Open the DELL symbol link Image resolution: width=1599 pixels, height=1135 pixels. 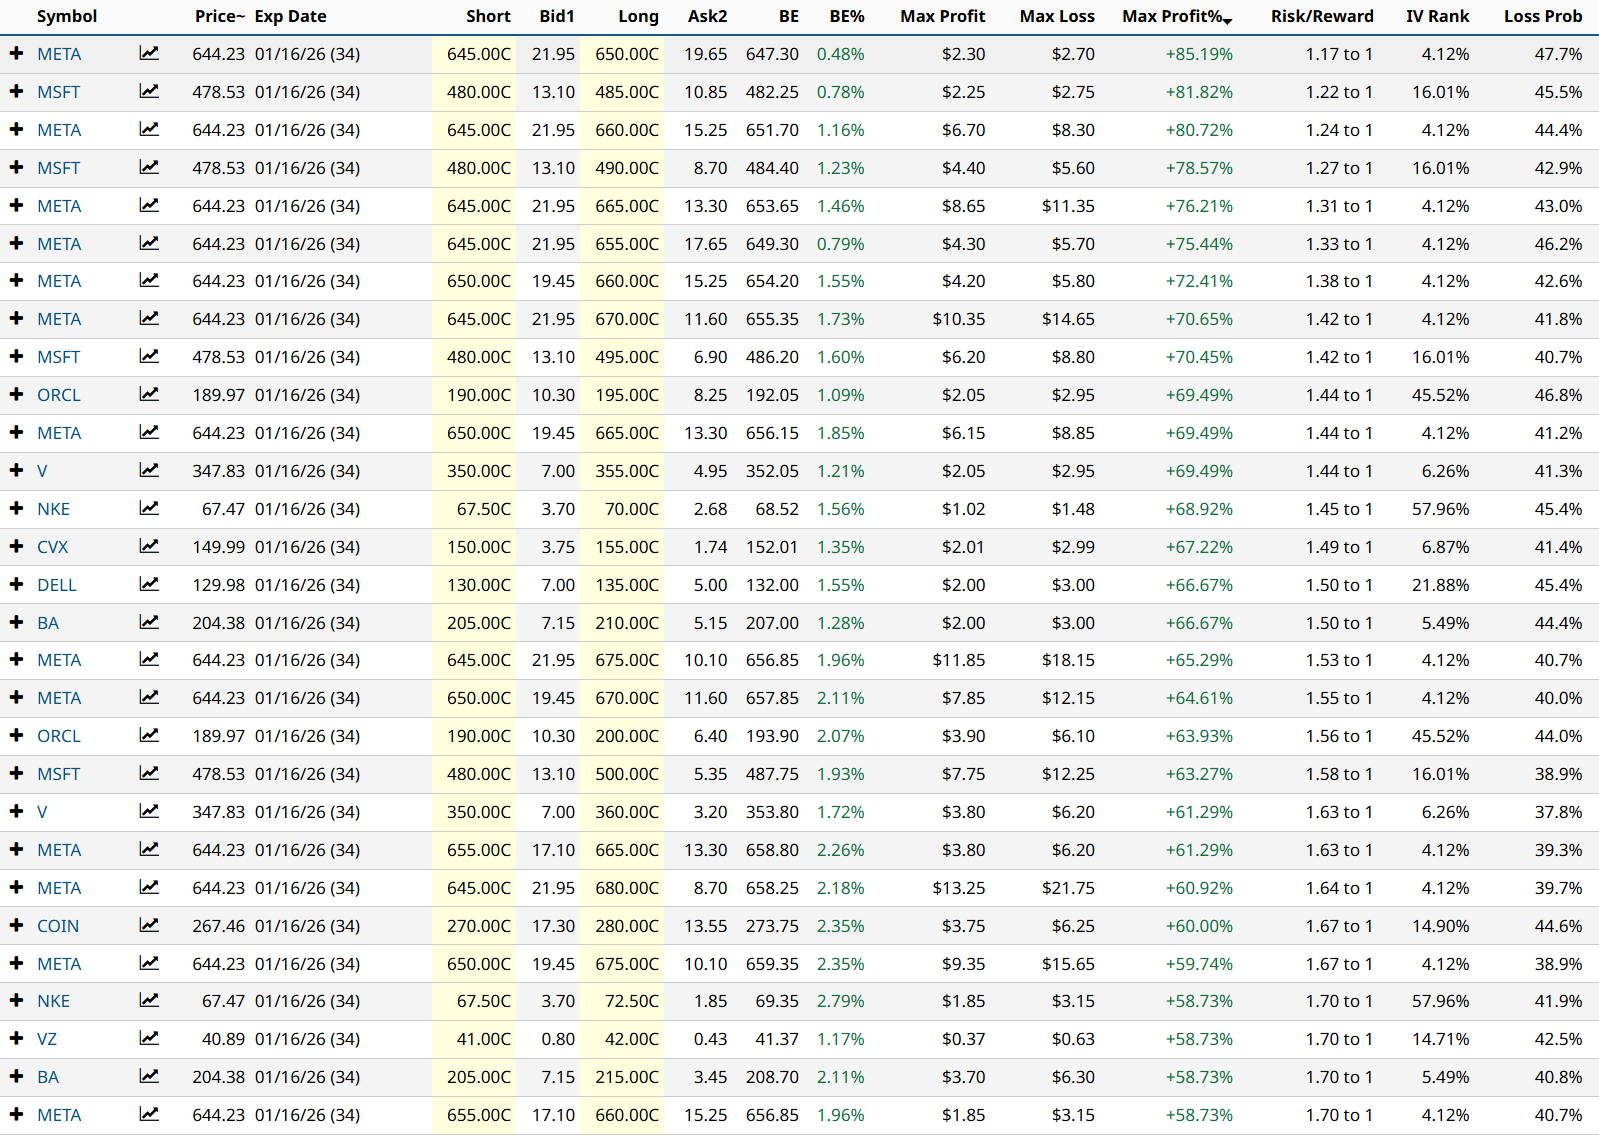click(x=57, y=585)
